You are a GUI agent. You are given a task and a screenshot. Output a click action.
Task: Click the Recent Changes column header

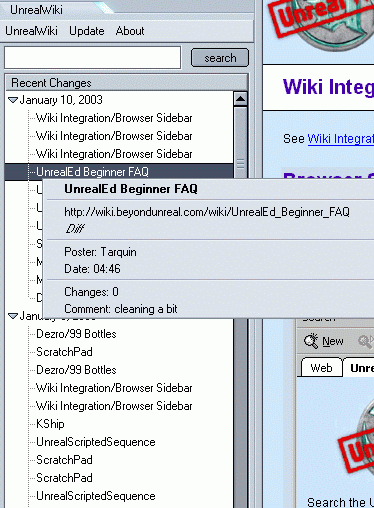coord(127,83)
